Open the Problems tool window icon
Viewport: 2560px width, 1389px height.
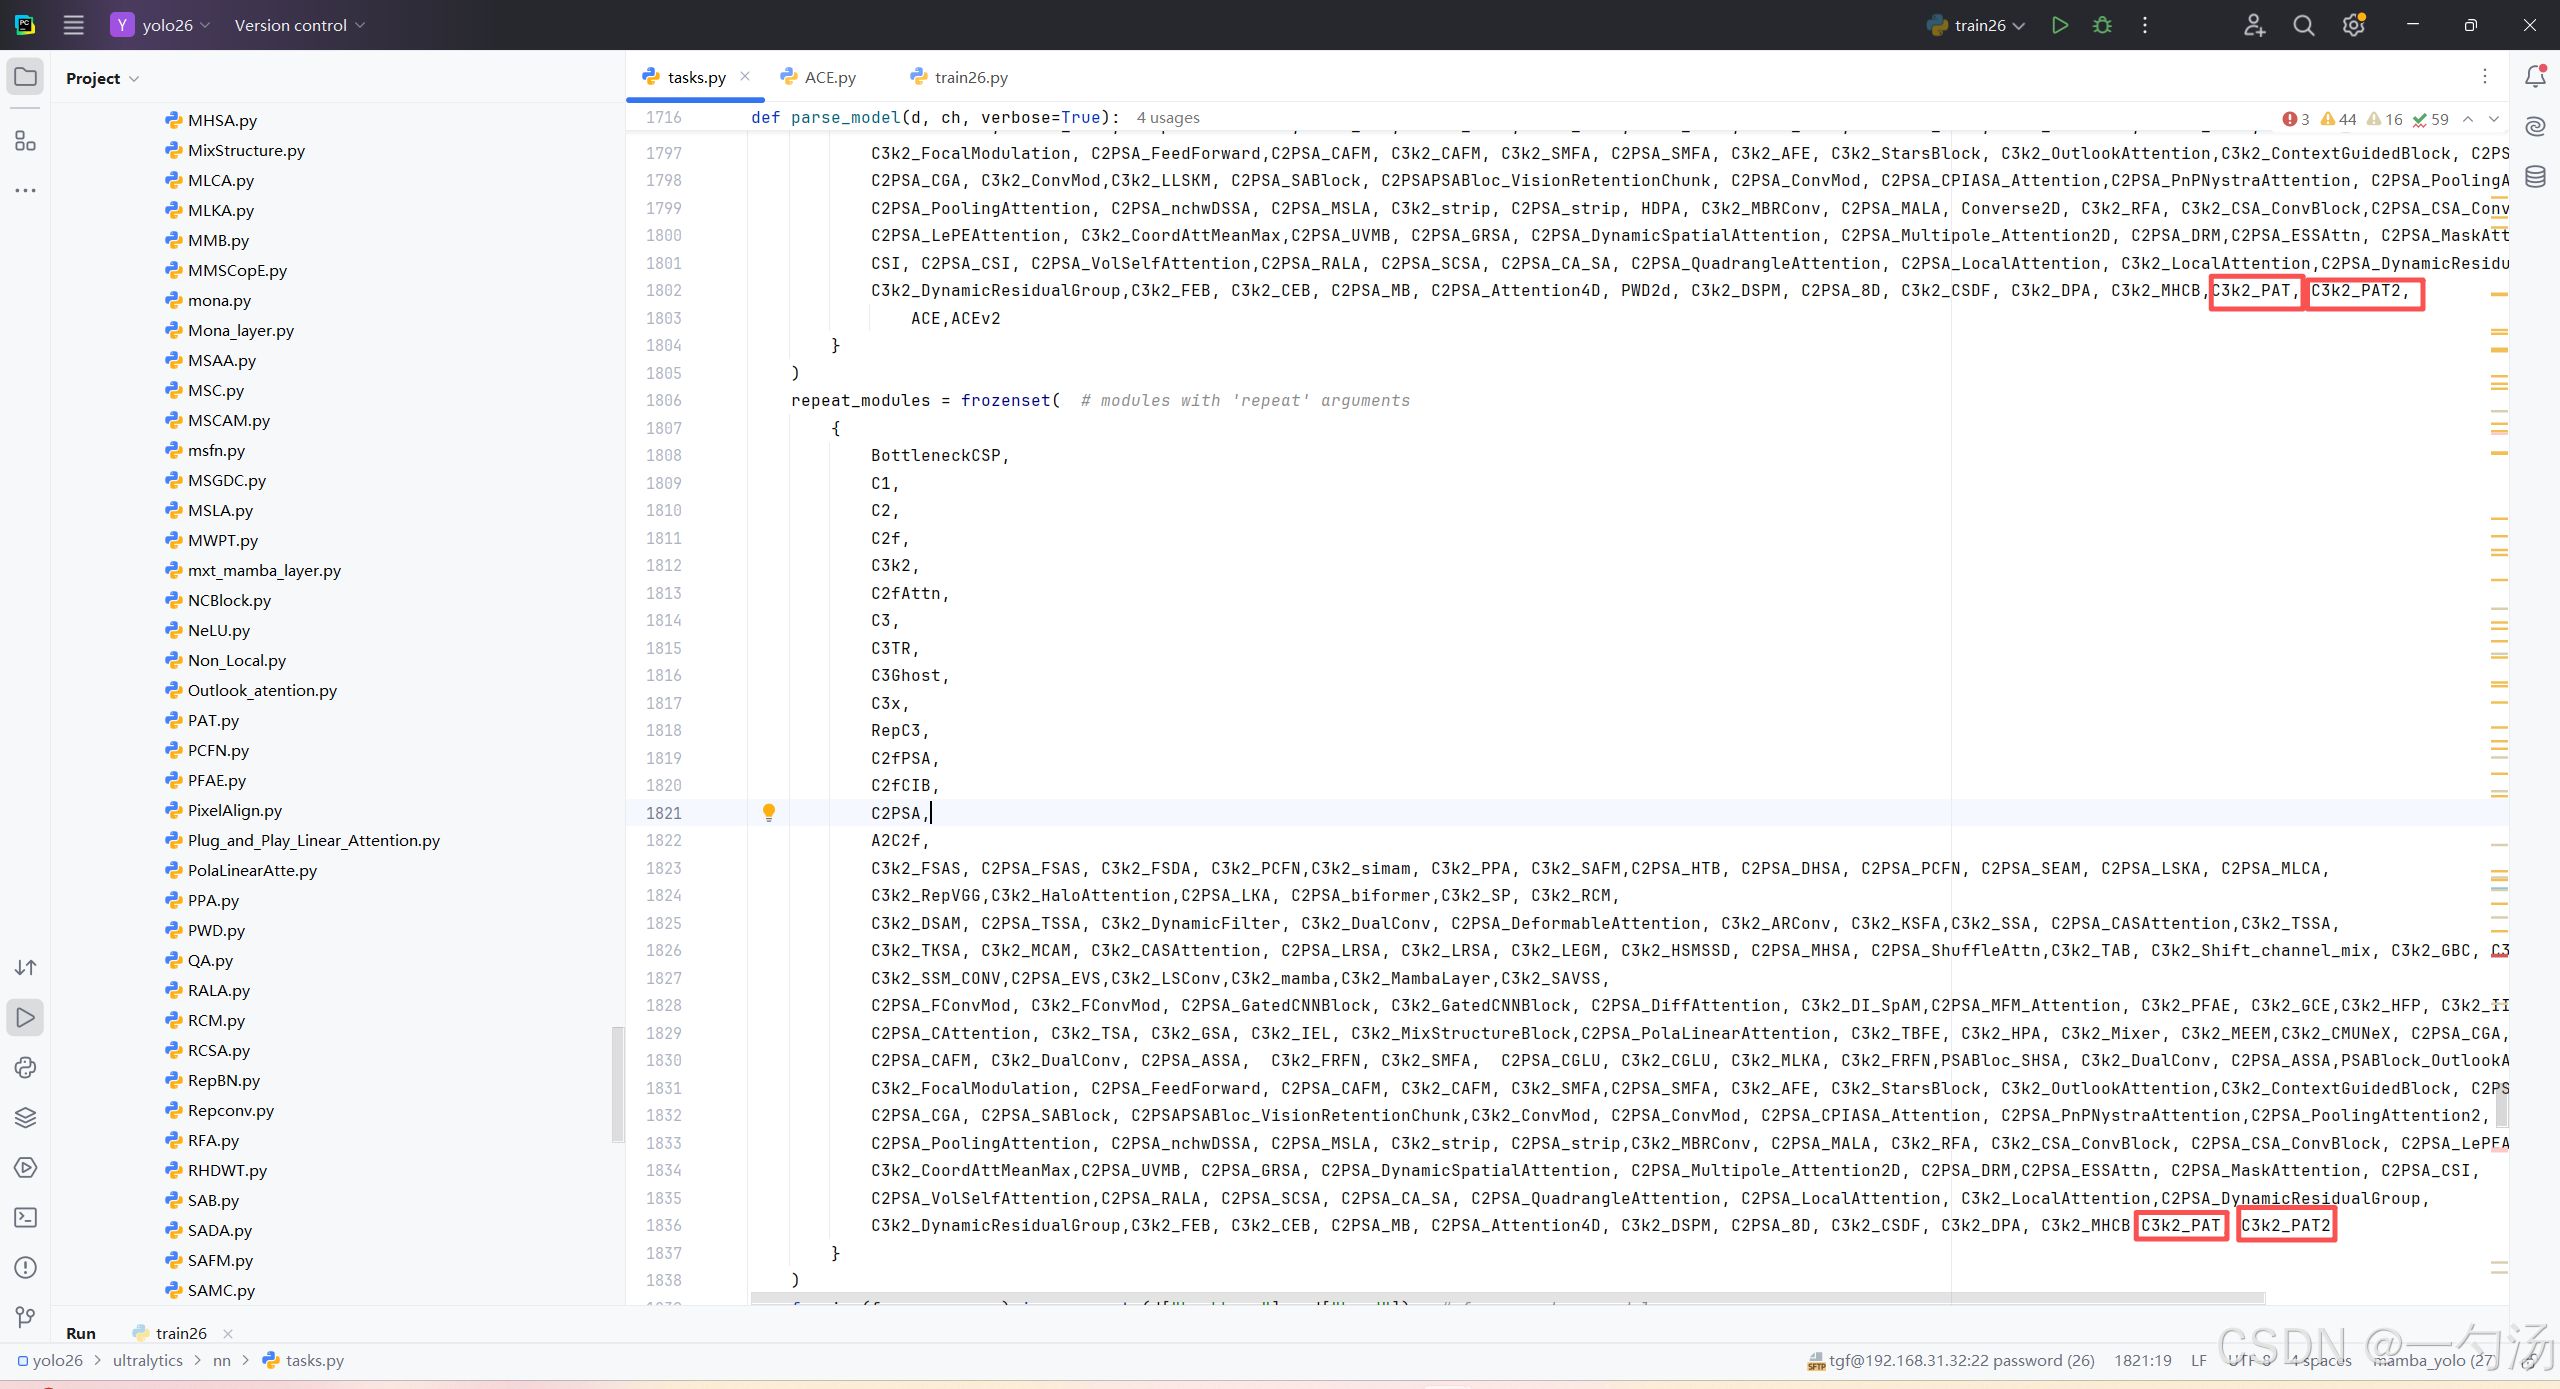[26, 1267]
